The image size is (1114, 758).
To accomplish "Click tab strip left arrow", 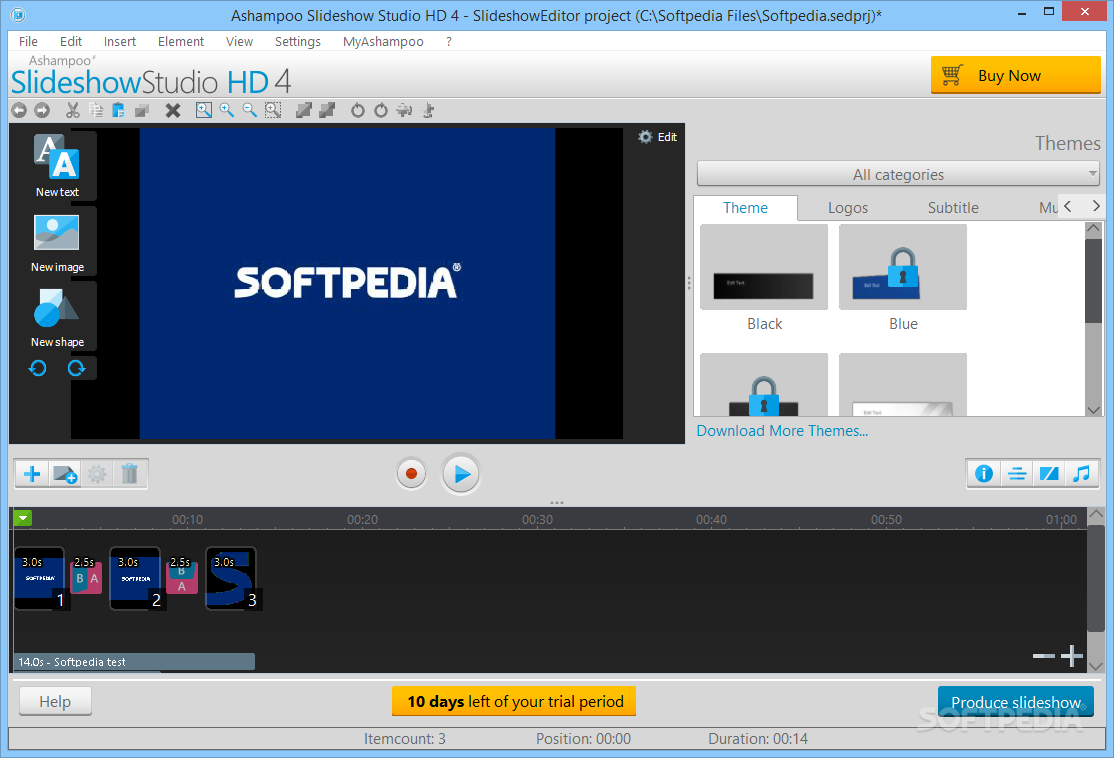I will [x=1068, y=206].
